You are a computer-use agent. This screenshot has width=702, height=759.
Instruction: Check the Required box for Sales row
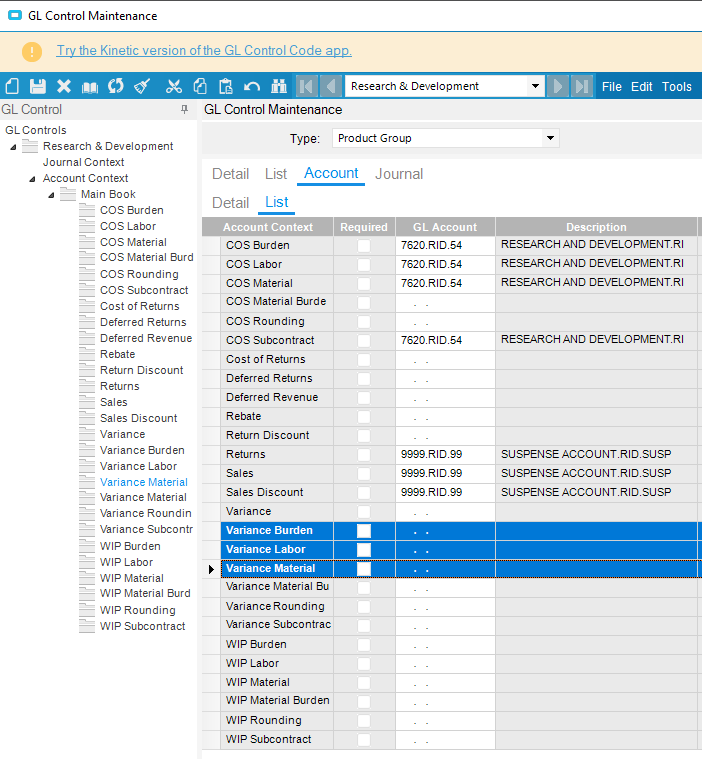click(x=364, y=473)
